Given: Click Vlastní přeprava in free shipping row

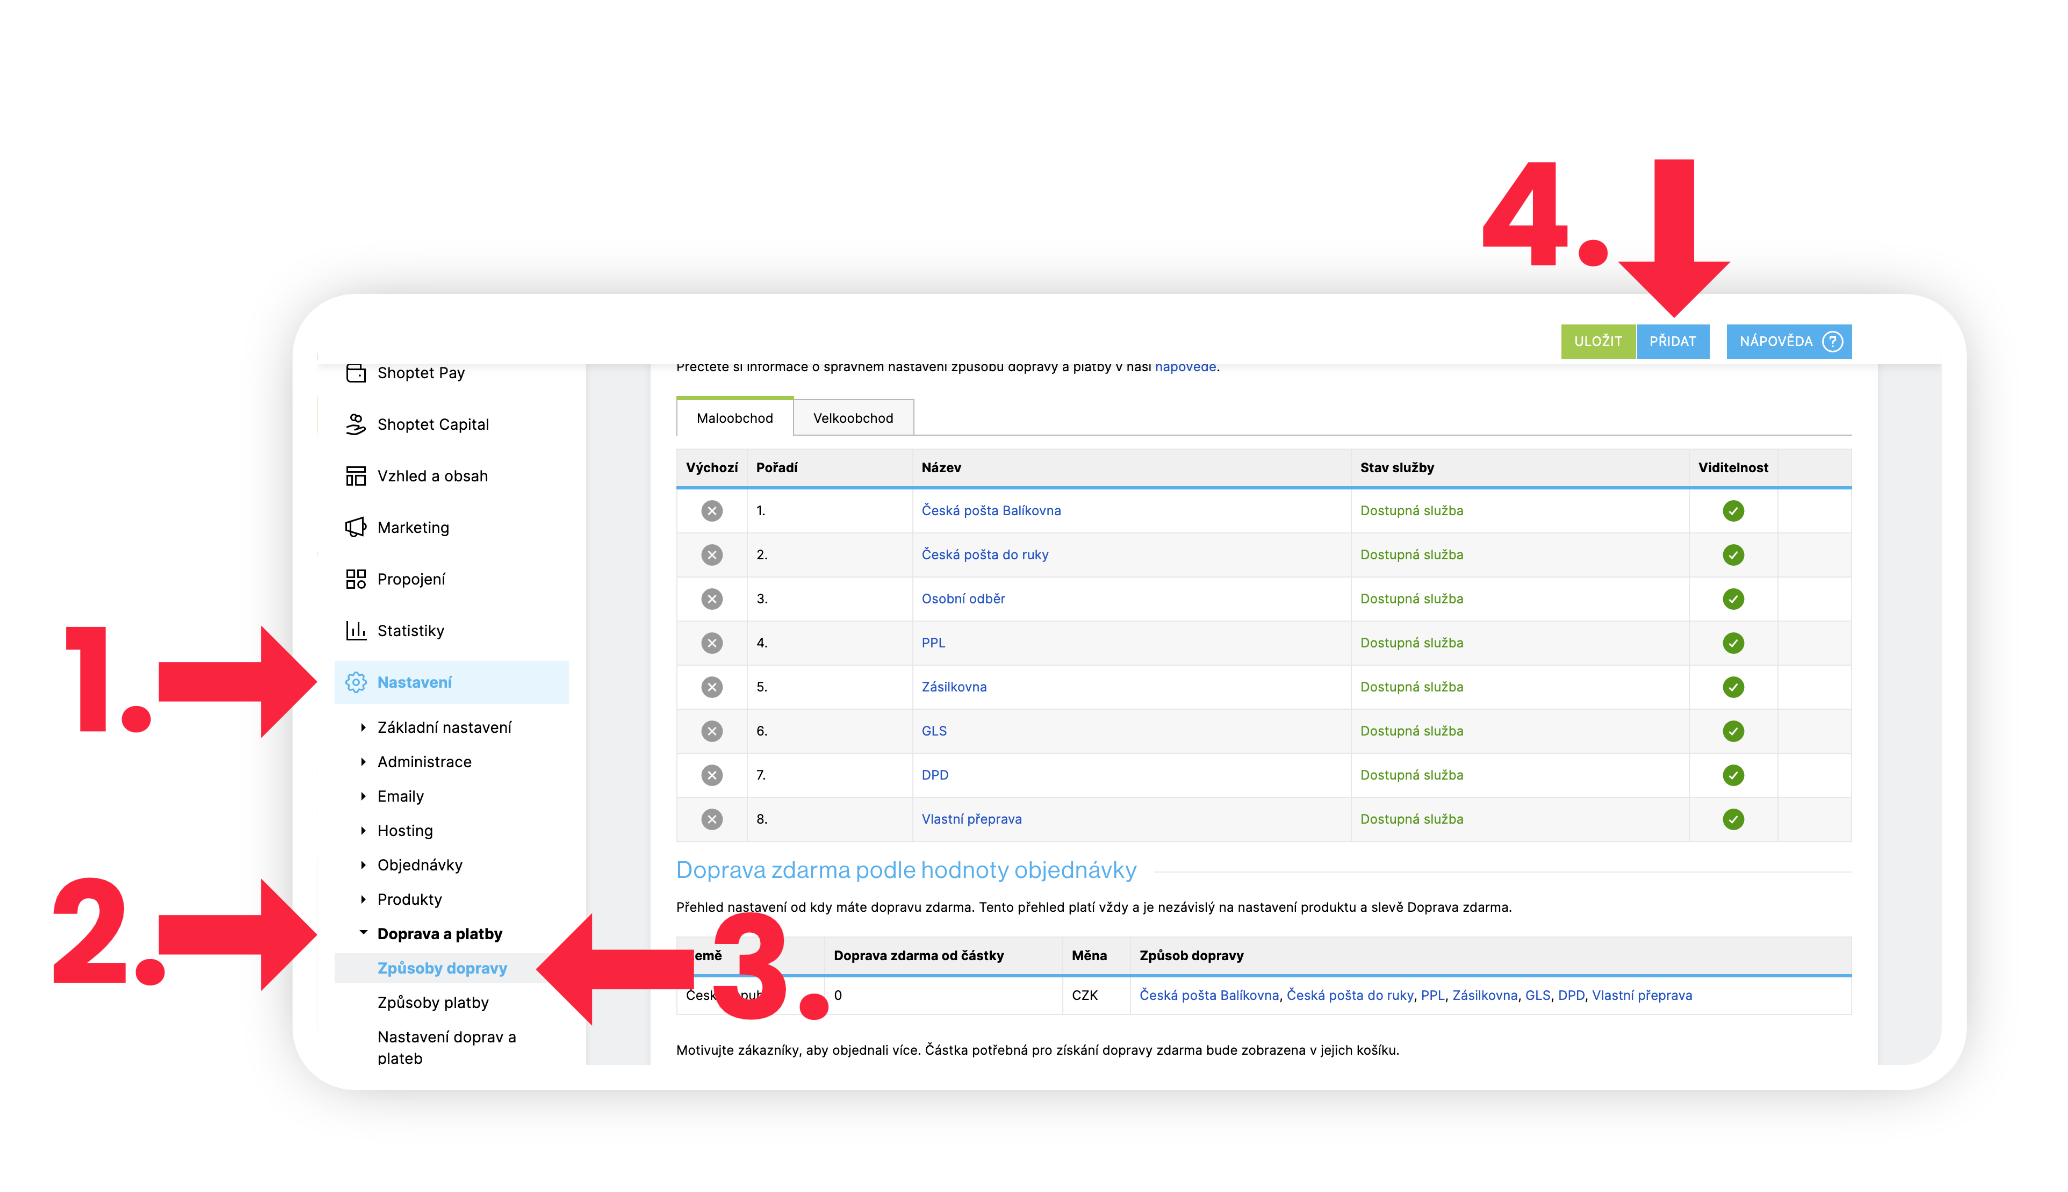Looking at the screenshot, I should click(1642, 996).
